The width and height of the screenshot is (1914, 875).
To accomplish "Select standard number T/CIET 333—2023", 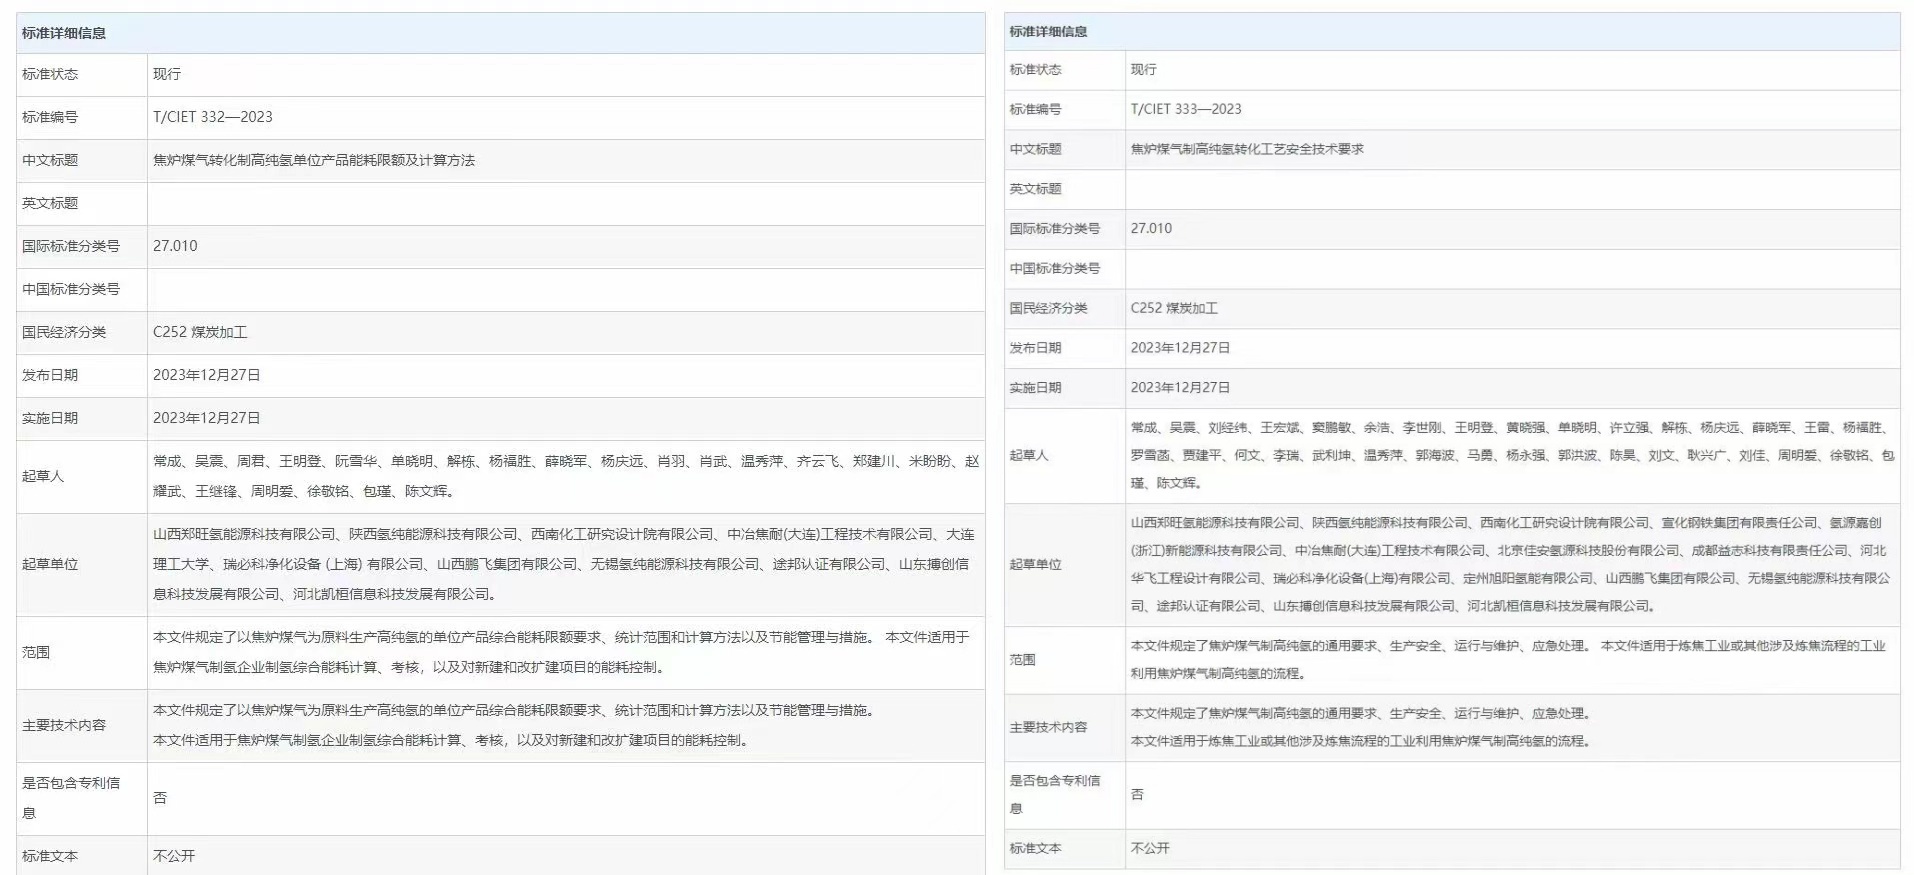I will click(x=1186, y=109).
